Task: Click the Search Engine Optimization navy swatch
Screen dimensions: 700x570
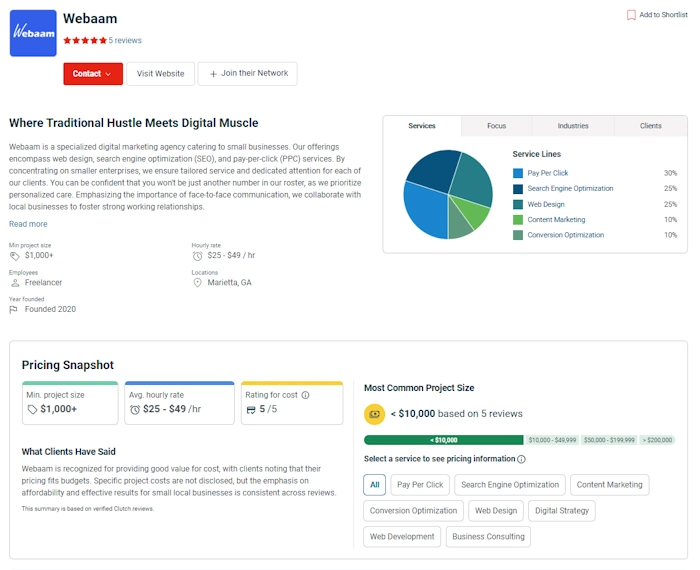Action: [518, 189]
